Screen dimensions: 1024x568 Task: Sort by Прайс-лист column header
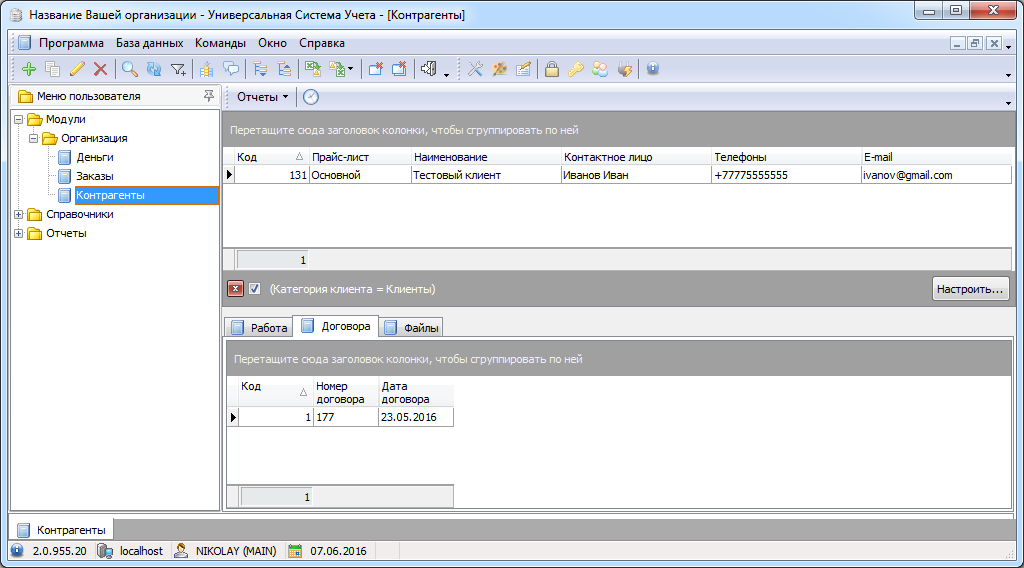360,157
